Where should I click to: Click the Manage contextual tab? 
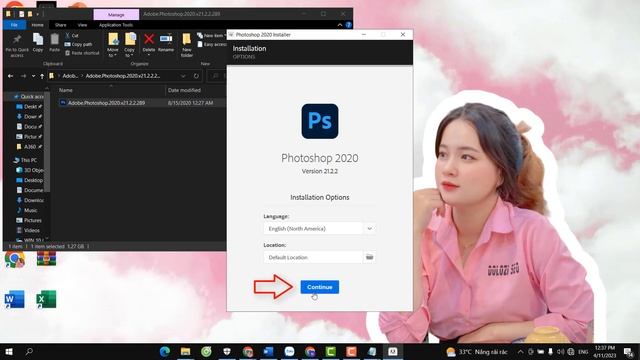(x=116, y=14)
